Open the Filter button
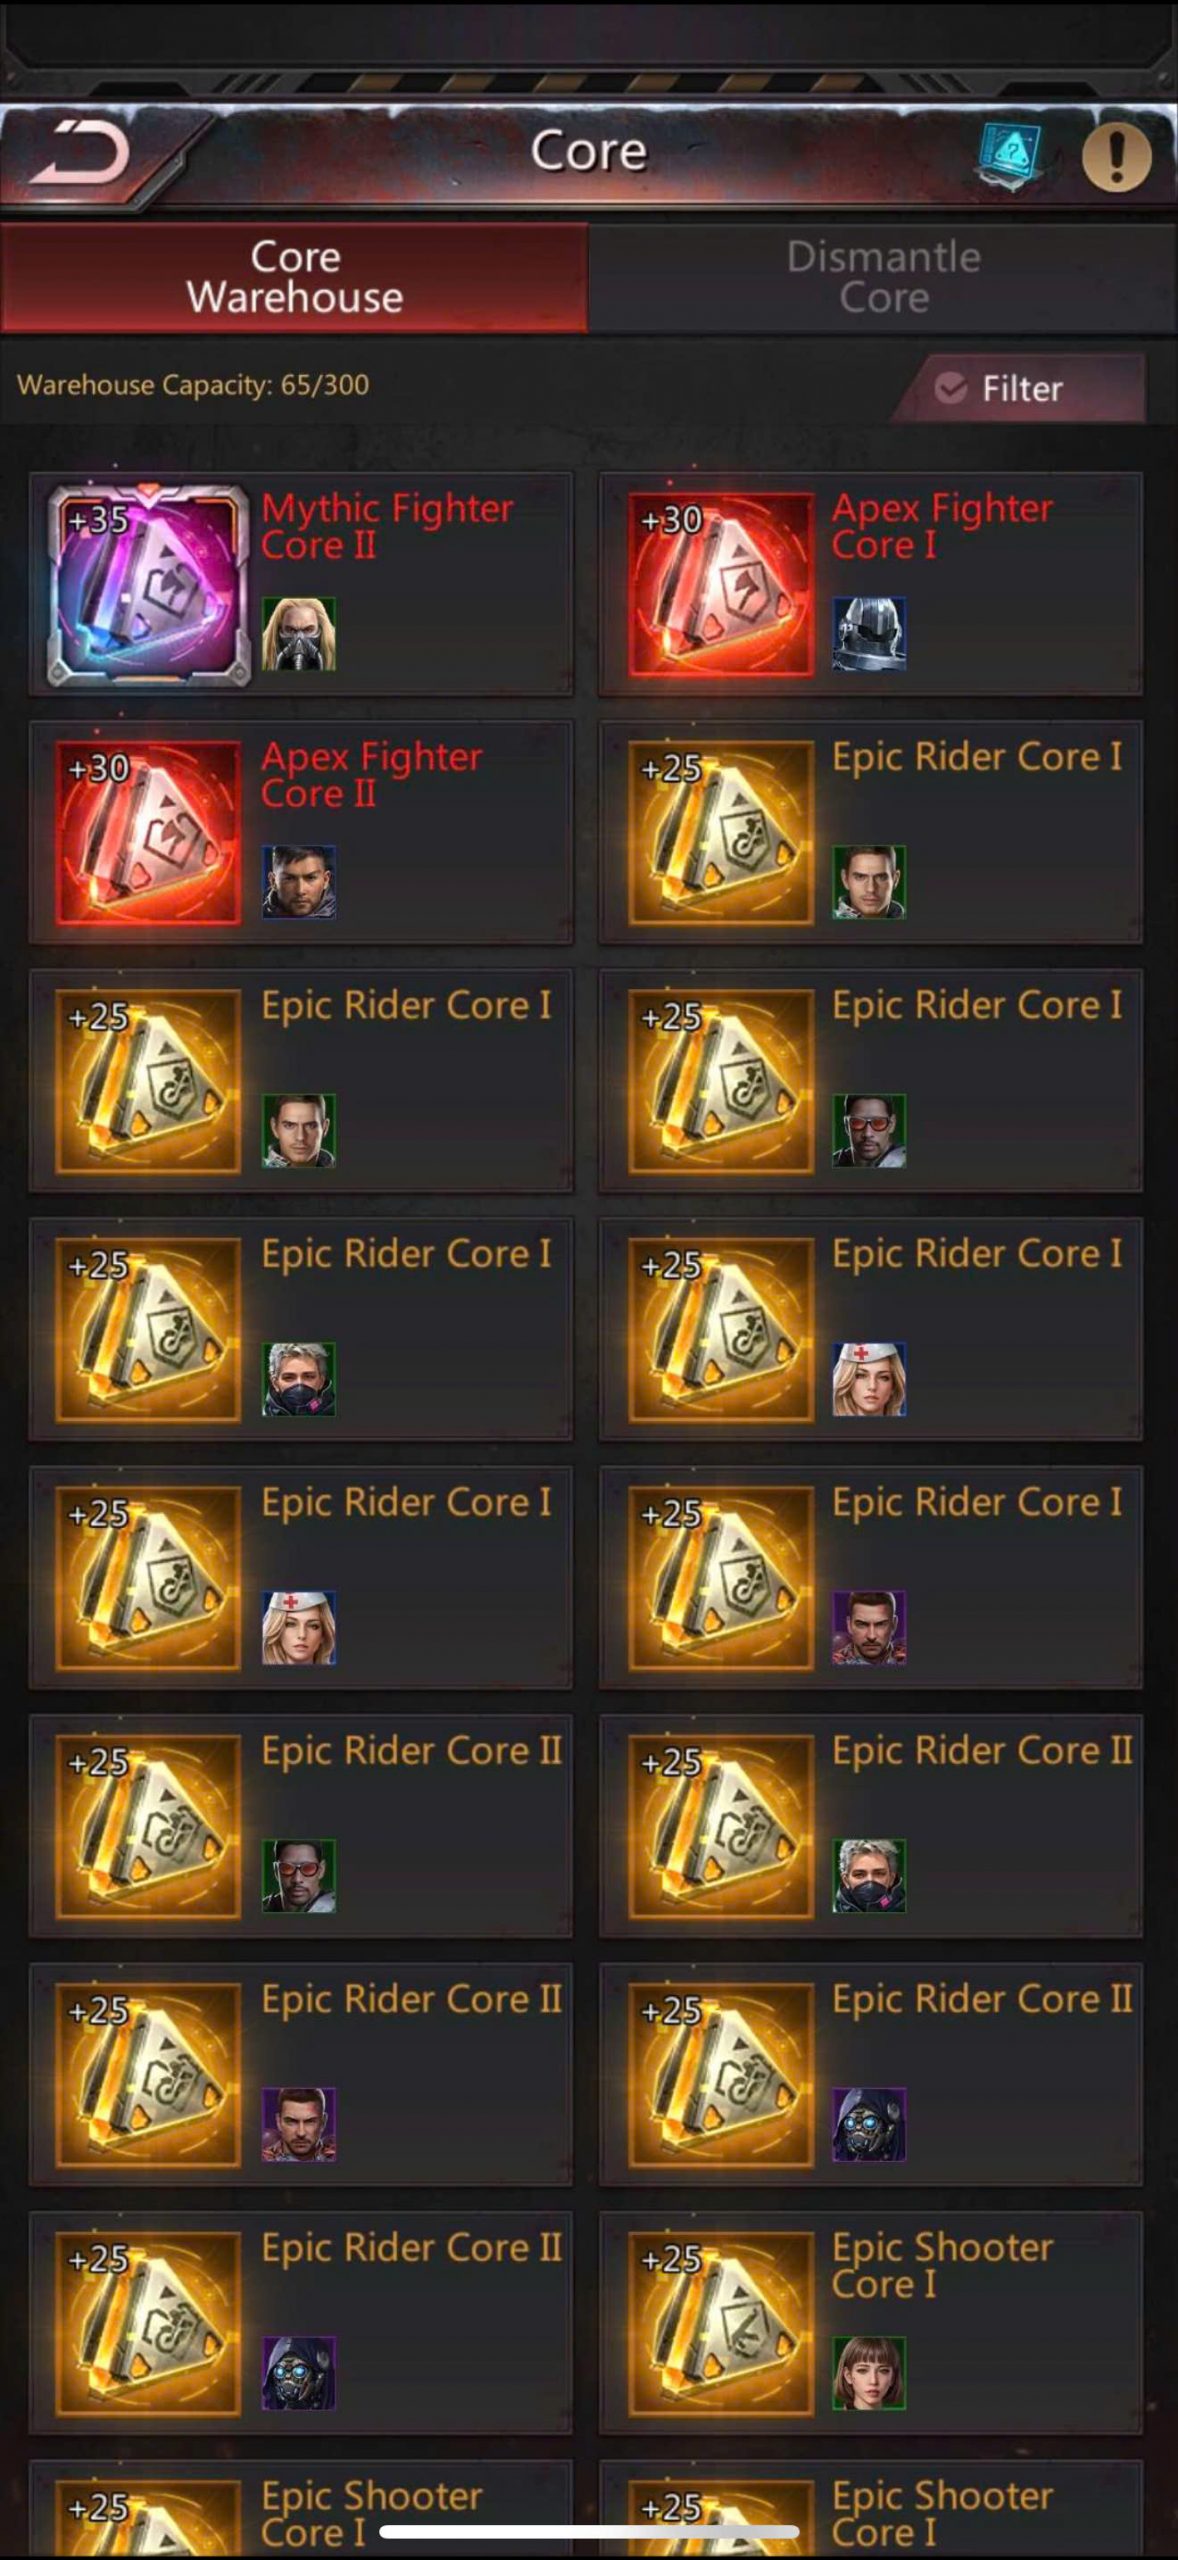 (x=1020, y=388)
